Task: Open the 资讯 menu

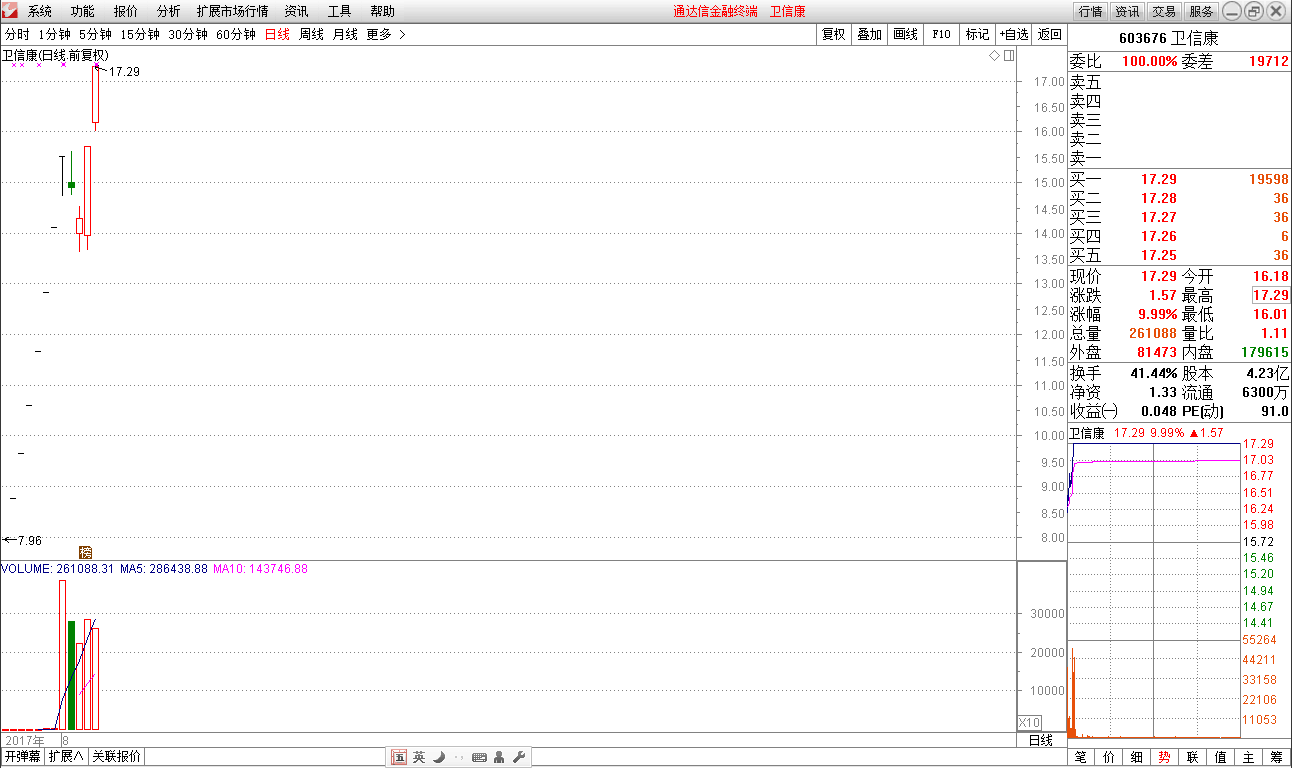Action: 296,12
